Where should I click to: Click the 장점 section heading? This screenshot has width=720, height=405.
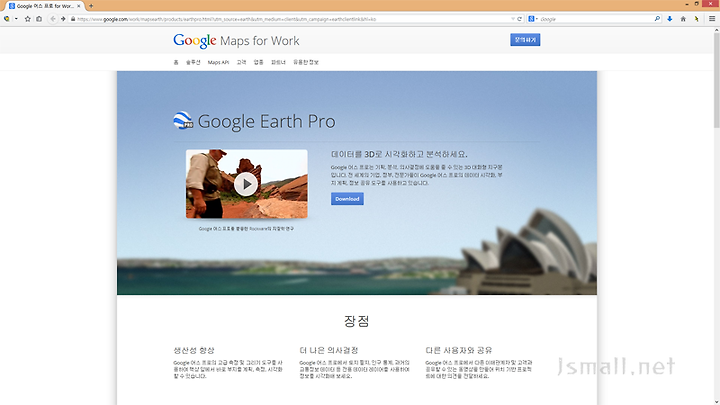357,321
